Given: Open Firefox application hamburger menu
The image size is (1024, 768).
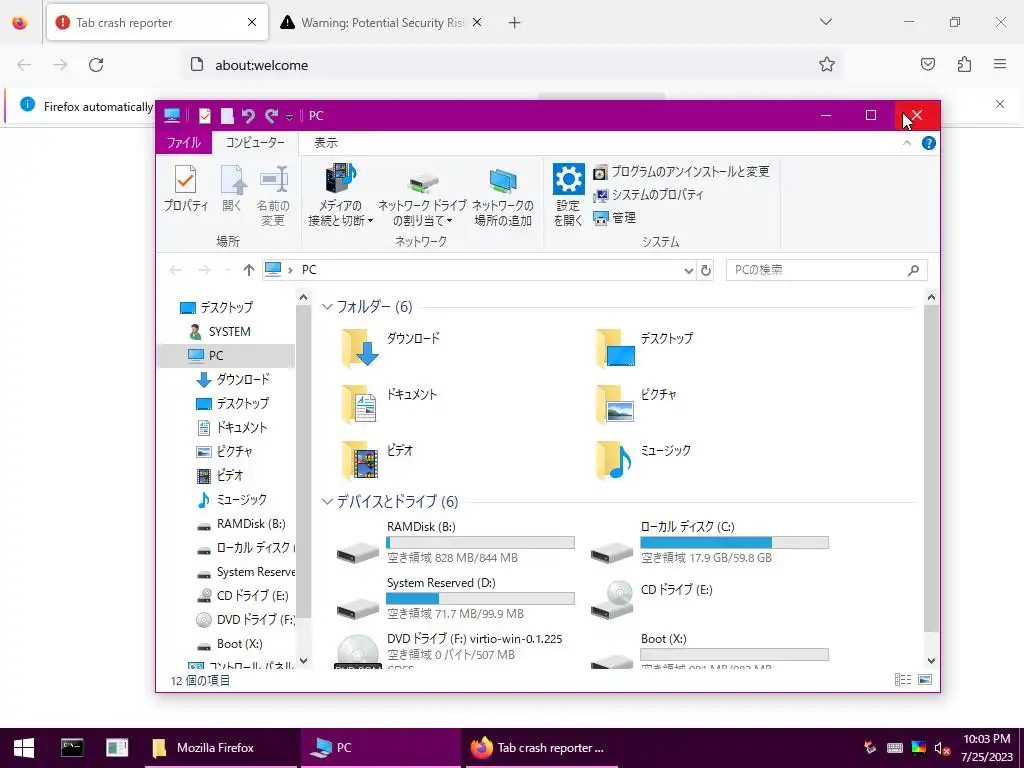Looking at the screenshot, I should pyautogui.click(x=1000, y=64).
